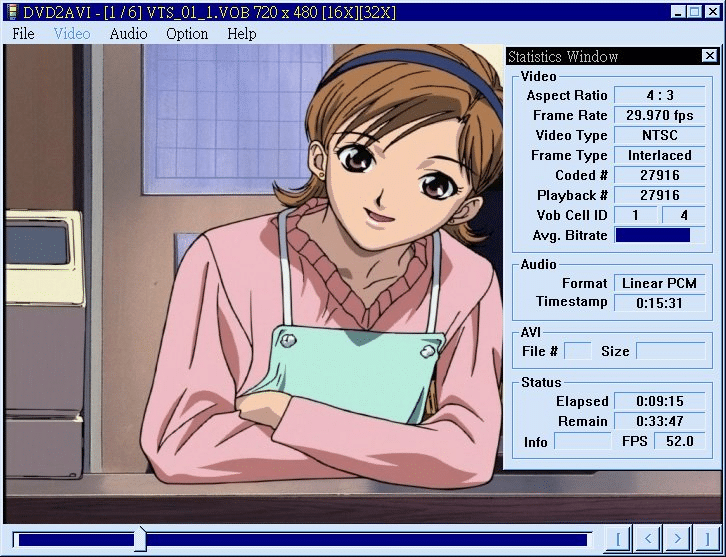This screenshot has height=557, width=726.
Task: Click the Elapsed value 0:09:15
Action: click(660, 401)
